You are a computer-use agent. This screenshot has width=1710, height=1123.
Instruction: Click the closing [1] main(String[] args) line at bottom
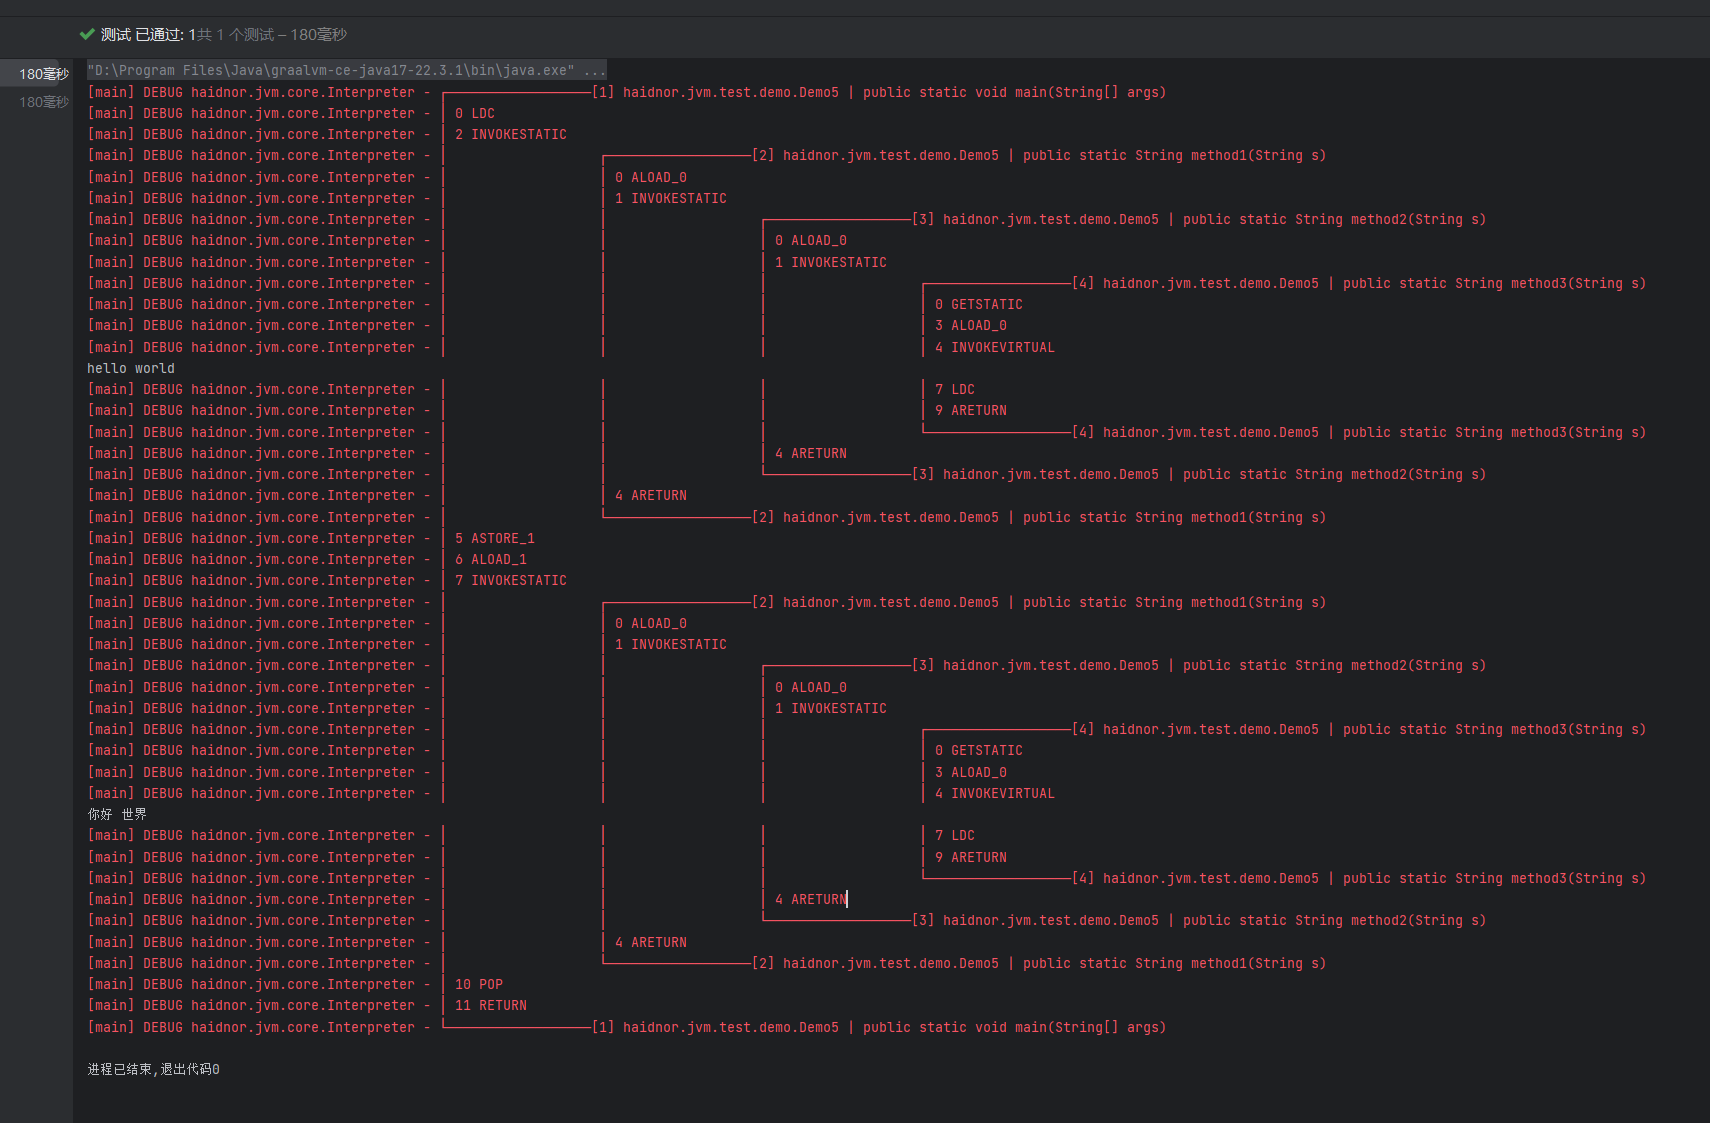click(x=878, y=1027)
